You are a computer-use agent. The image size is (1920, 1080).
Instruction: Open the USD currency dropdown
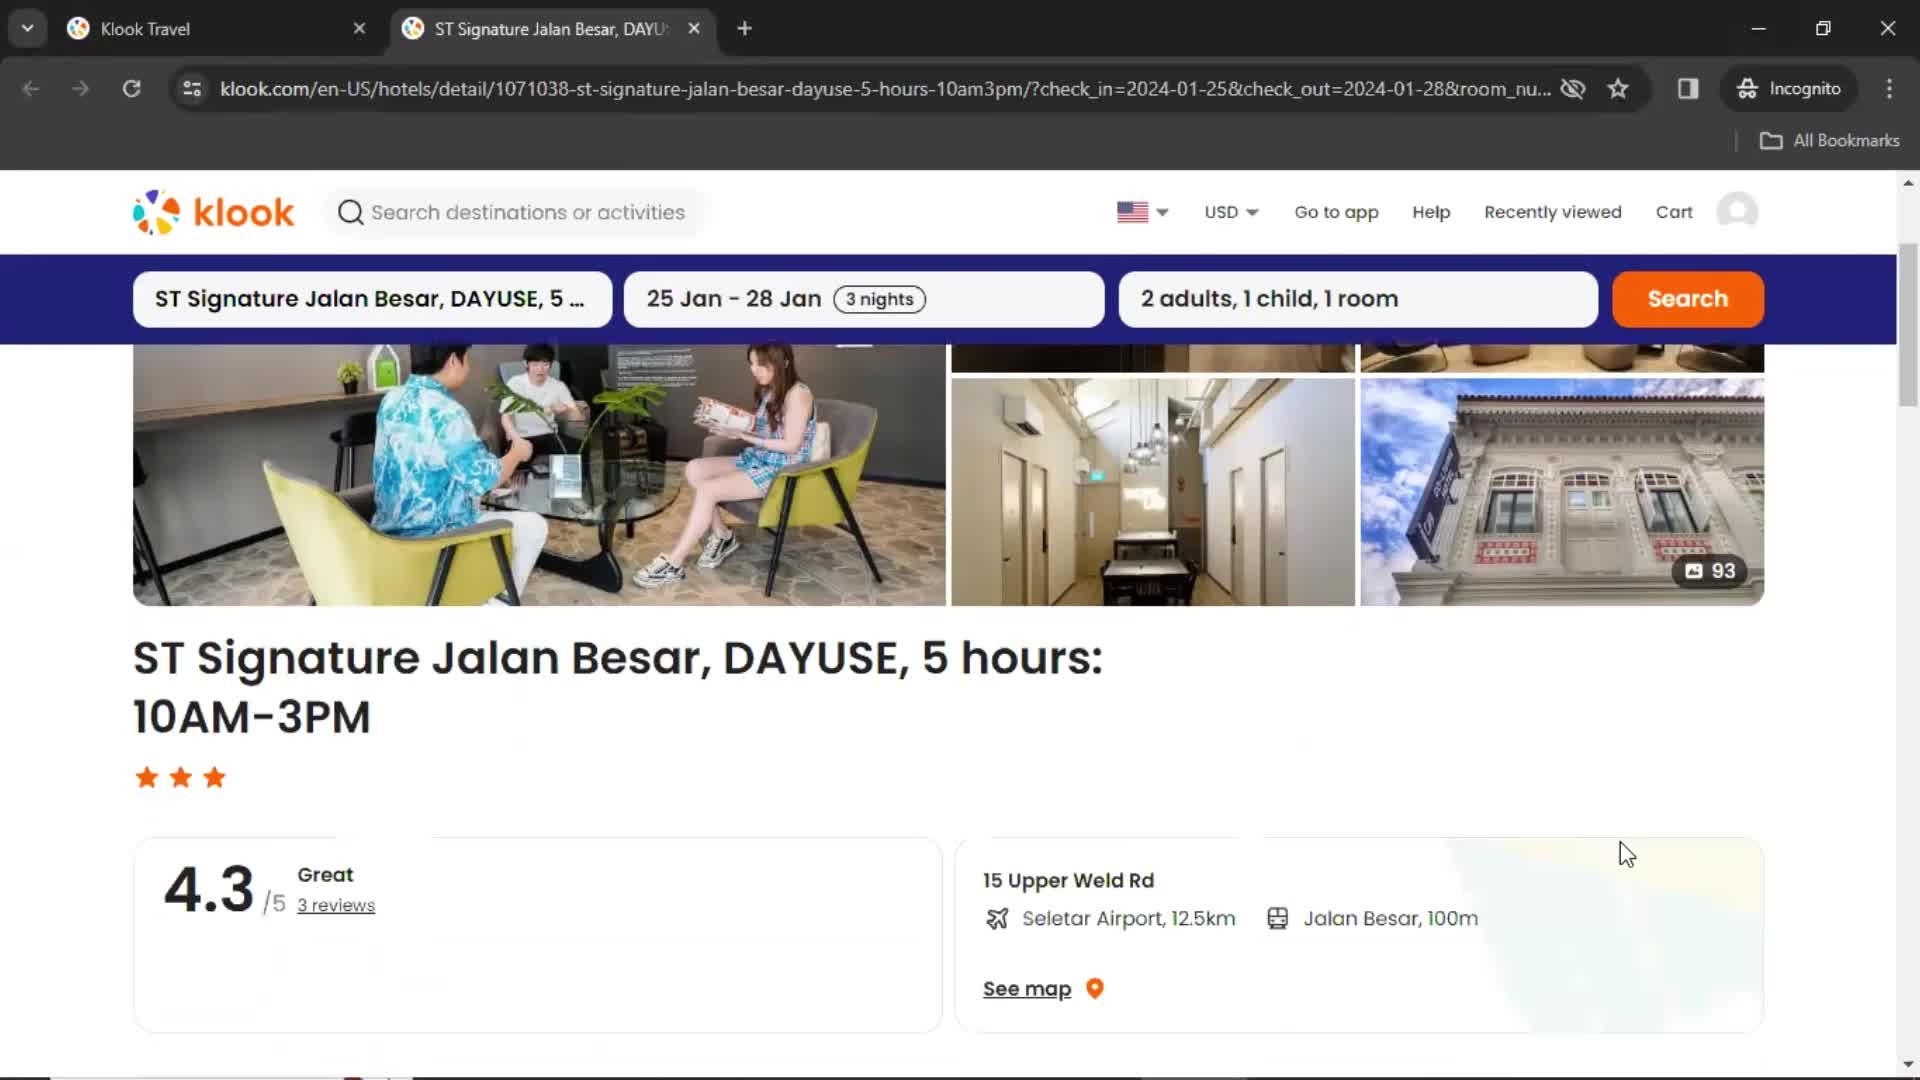pyautogui.click(x=1231, y=212)
